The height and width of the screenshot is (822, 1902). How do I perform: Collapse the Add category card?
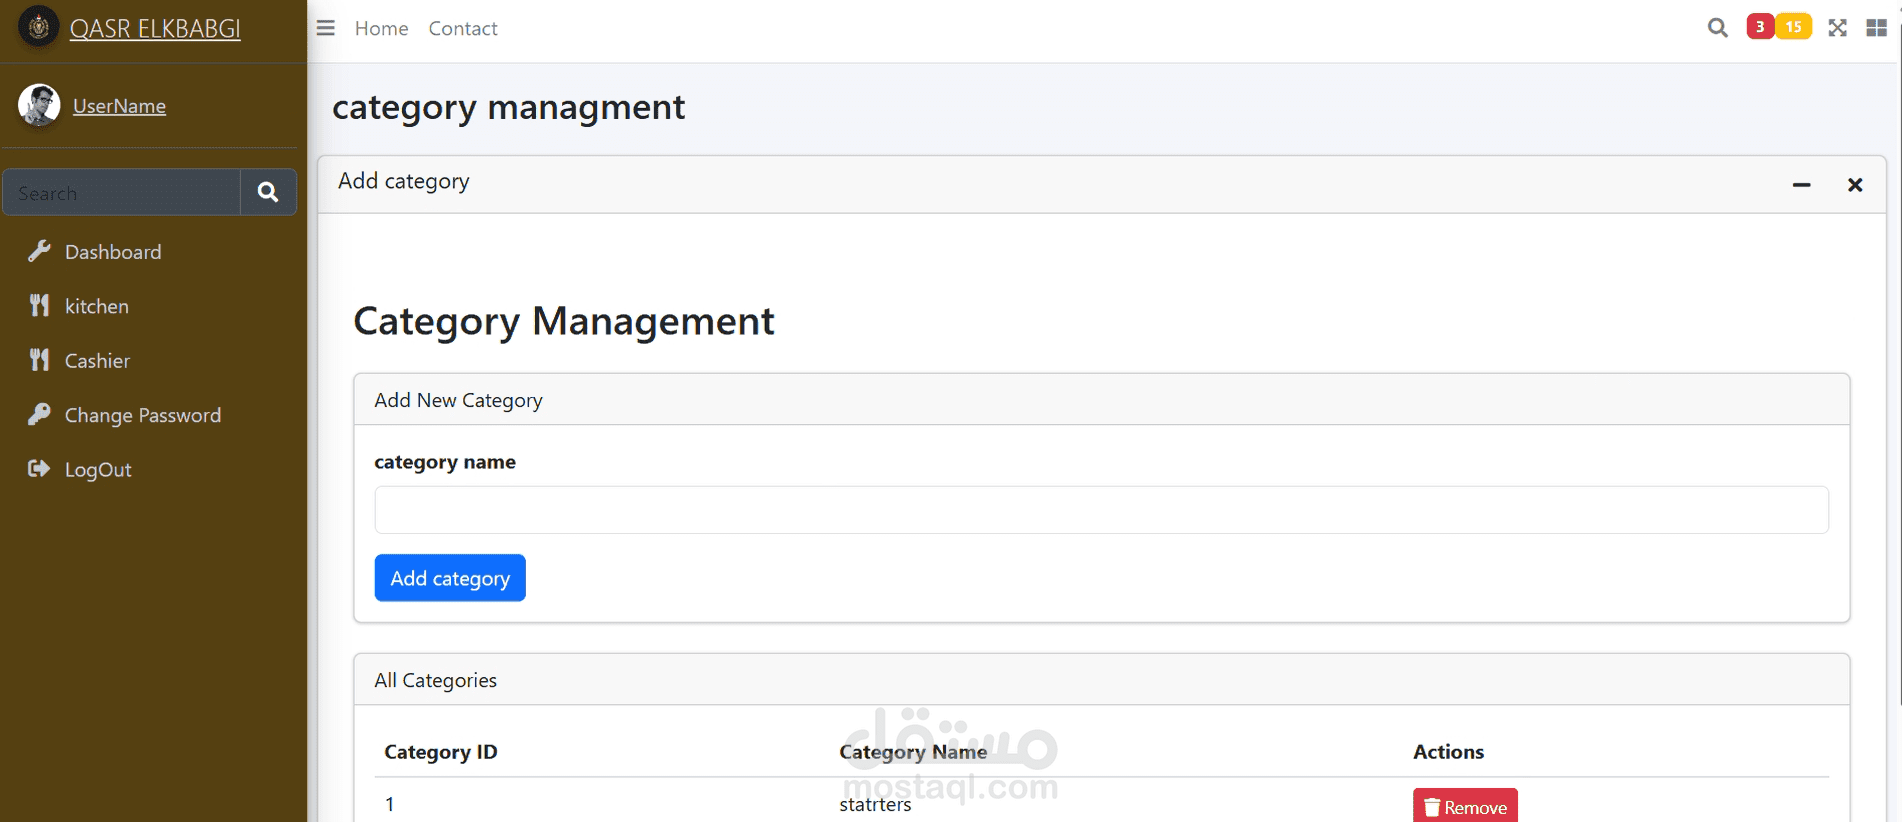1801,185
